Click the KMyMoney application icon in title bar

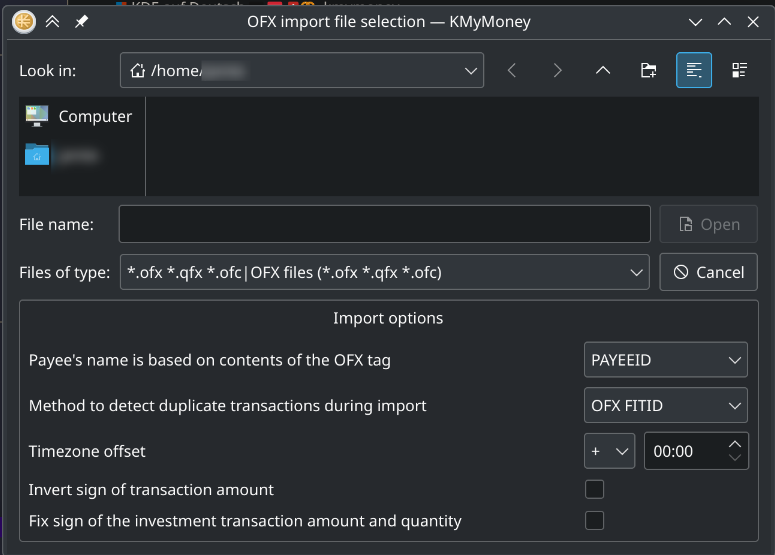pyautogui.click(x=24, y=22)
